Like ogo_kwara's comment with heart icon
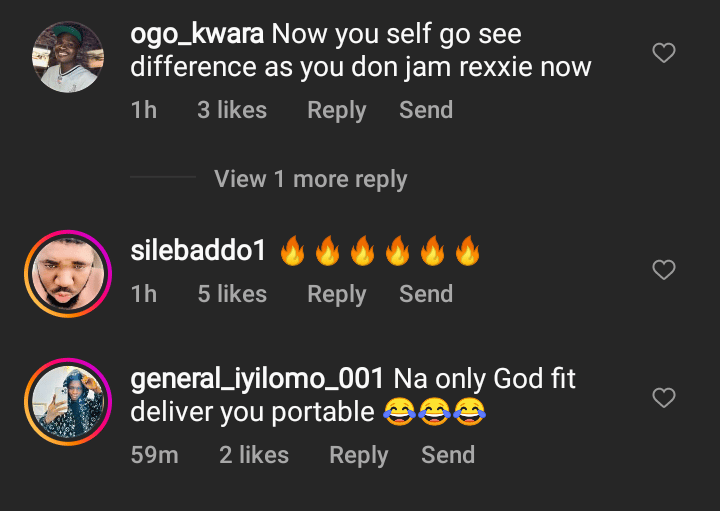 (664, 53)
